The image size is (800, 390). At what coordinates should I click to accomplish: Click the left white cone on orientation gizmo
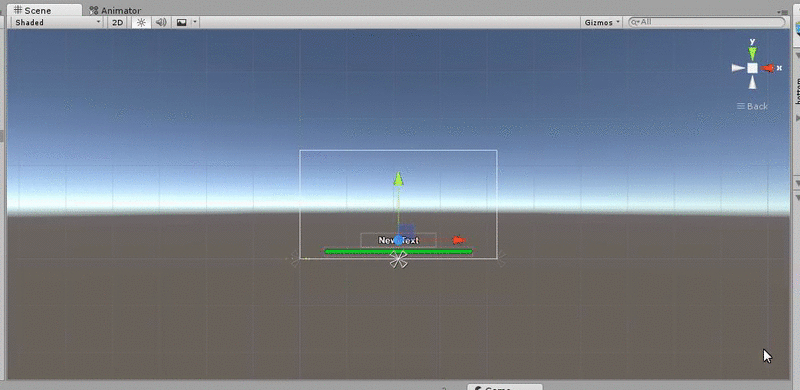(x=738, y=68)
